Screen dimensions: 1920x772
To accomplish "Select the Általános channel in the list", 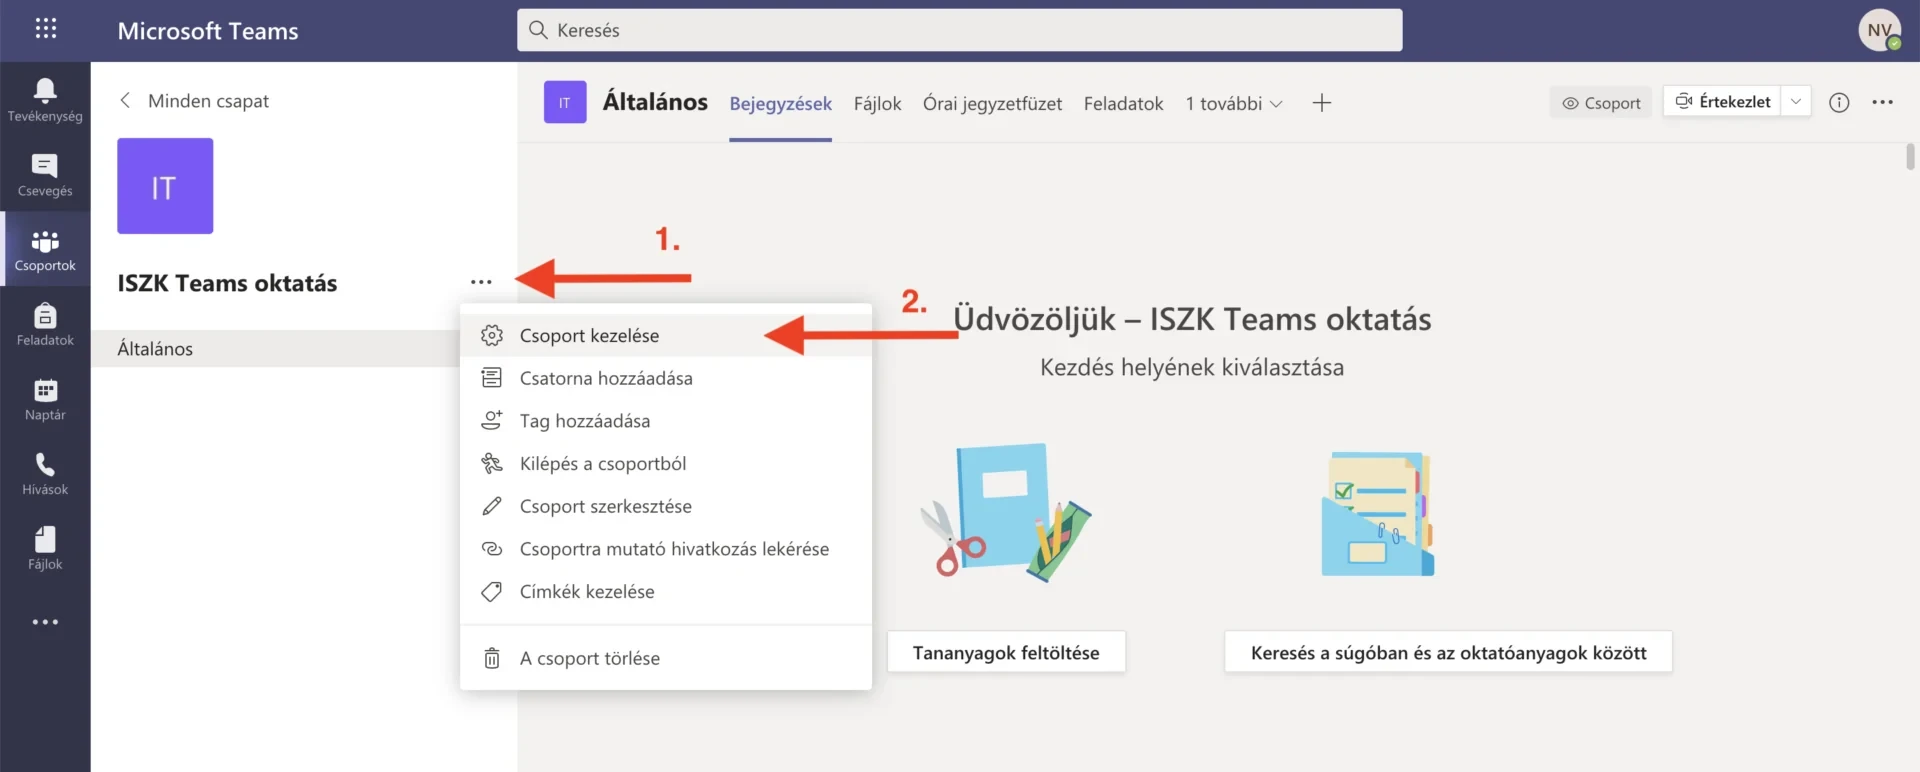I will pos(275,348).
